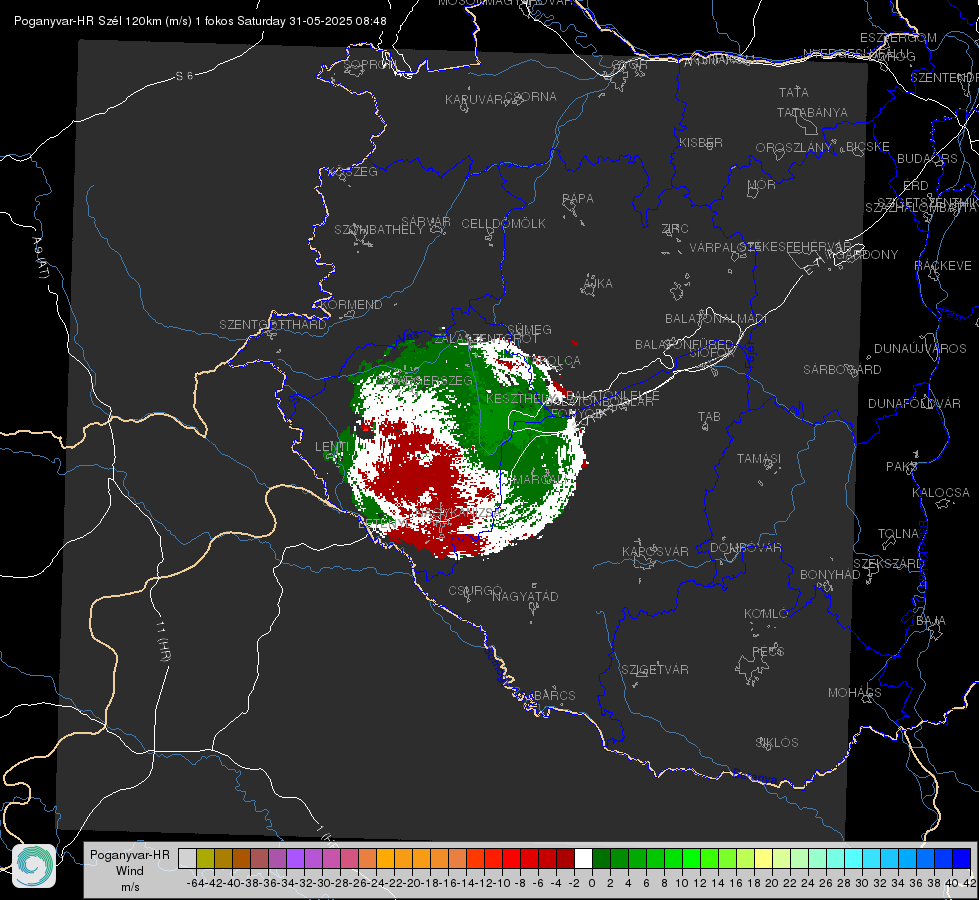This screenshot has height=900, width=979.
Task: Click the TAMÁSI town label
Action: [759, 458]
